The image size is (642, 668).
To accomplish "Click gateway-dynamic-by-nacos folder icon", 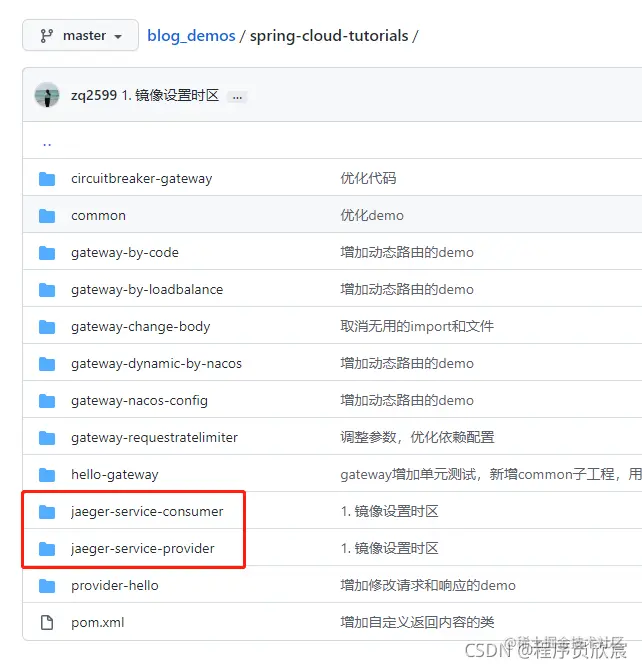I will click(x=47, y=364).
